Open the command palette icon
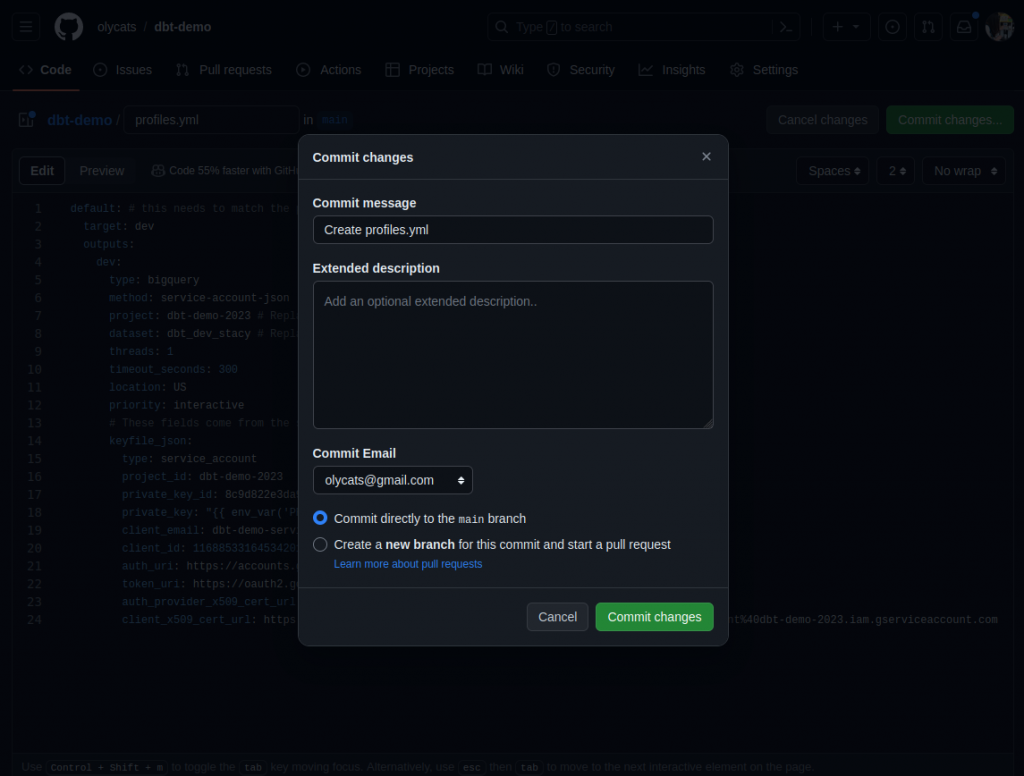Screen dimensions: 1024x776 pos(786,27)
